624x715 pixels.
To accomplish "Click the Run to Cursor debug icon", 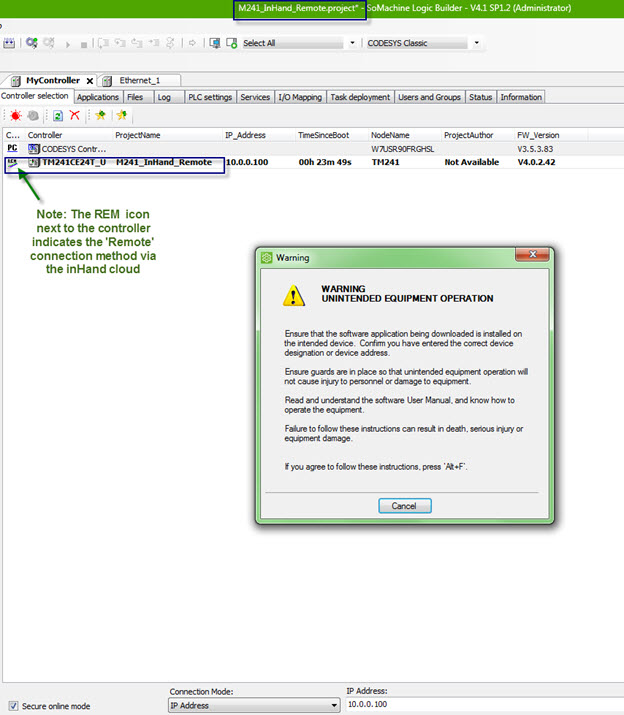I will coord(154,43).
